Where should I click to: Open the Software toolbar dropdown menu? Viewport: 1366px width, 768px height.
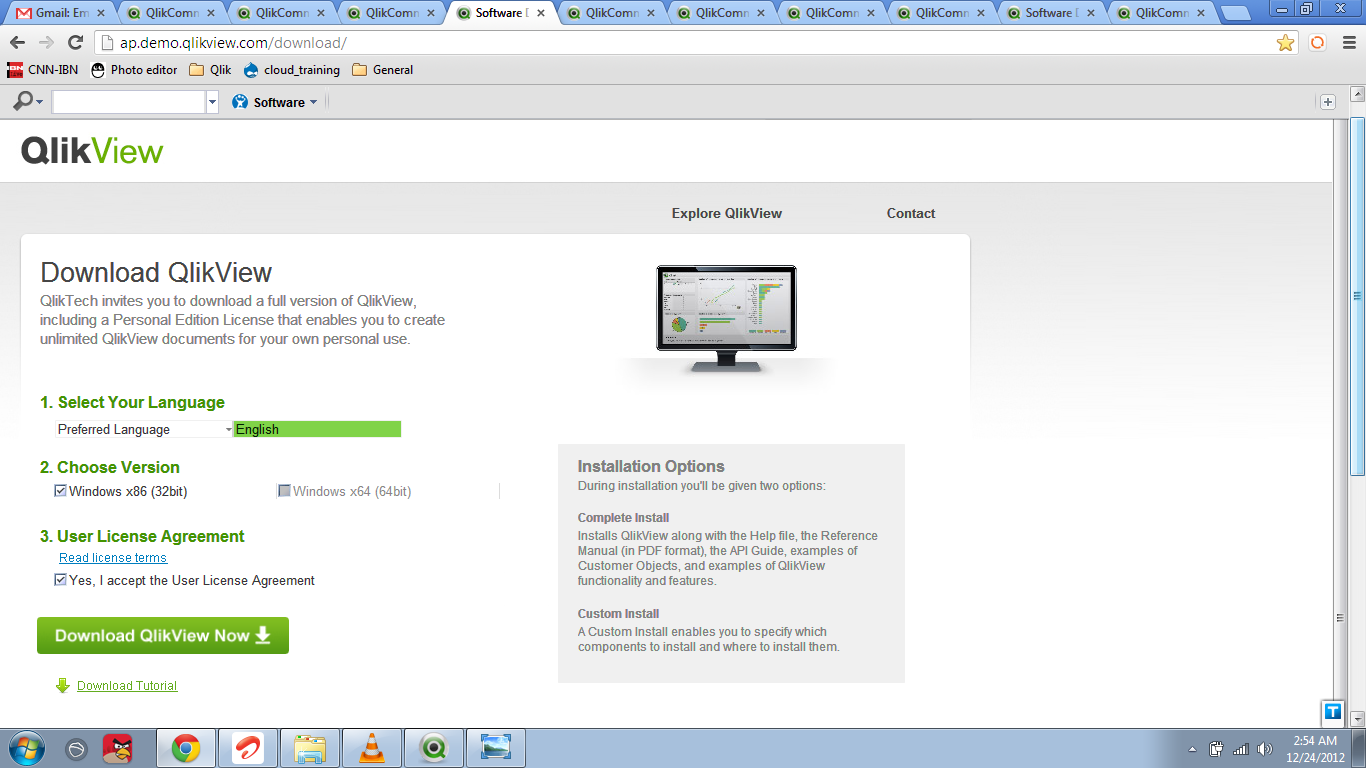point(274,102)
